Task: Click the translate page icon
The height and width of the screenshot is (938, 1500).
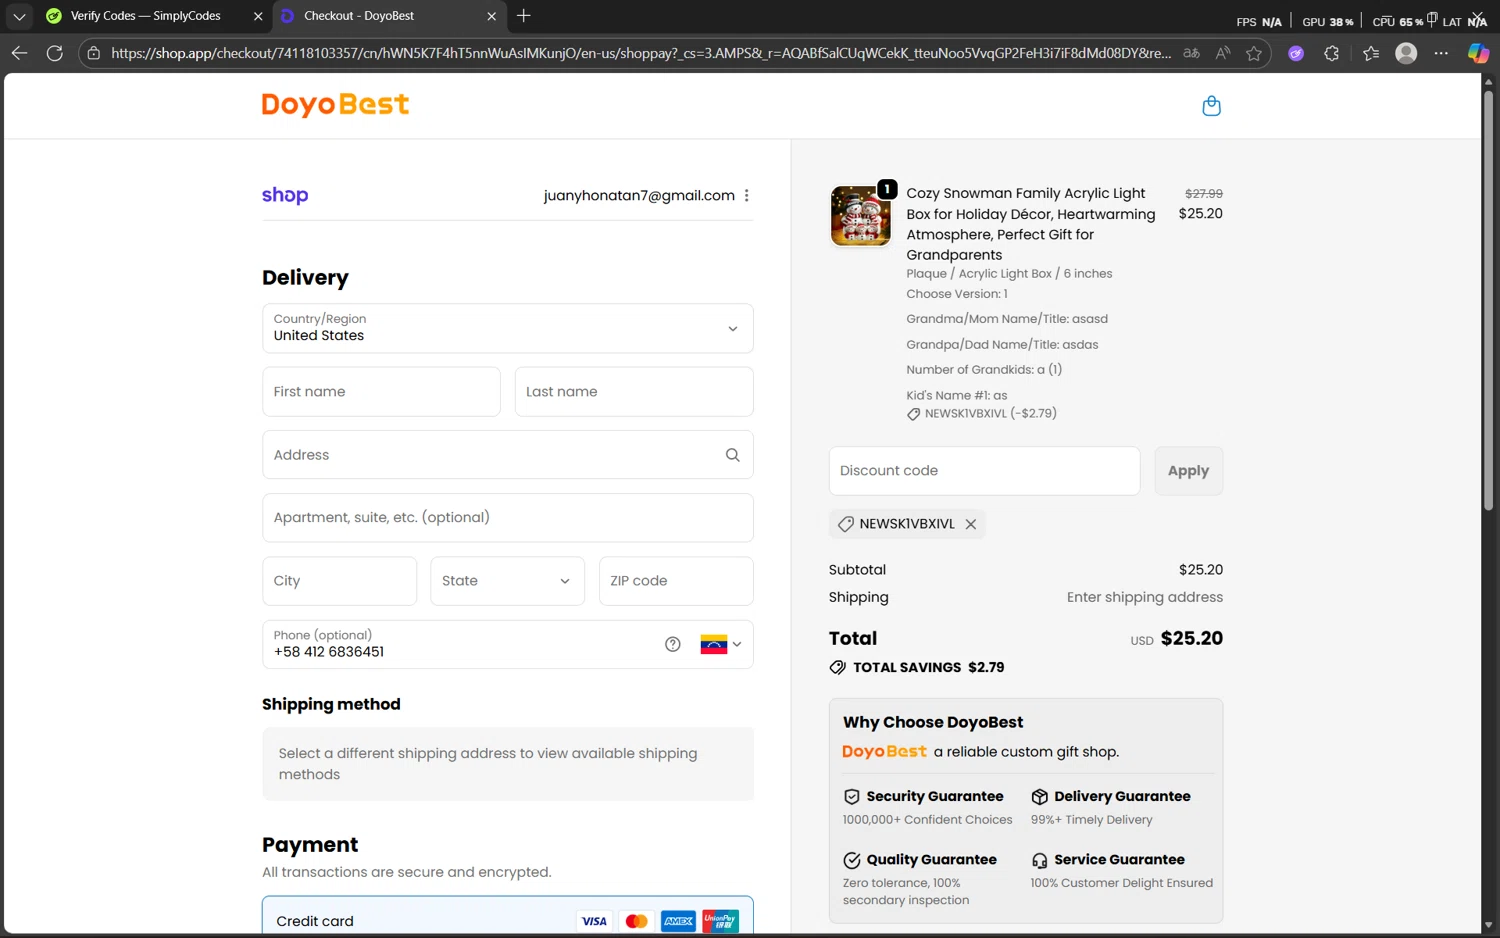Action: [1191, 53]
